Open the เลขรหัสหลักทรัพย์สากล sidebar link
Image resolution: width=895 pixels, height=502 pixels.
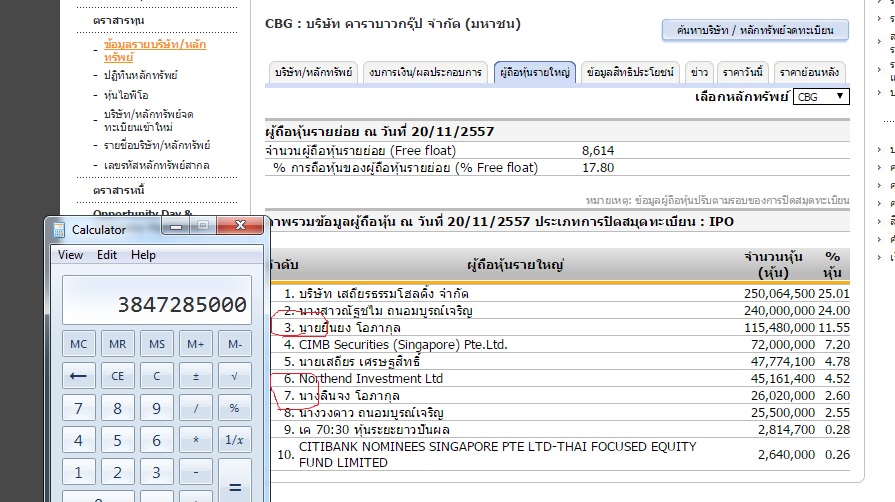(156, 165)
